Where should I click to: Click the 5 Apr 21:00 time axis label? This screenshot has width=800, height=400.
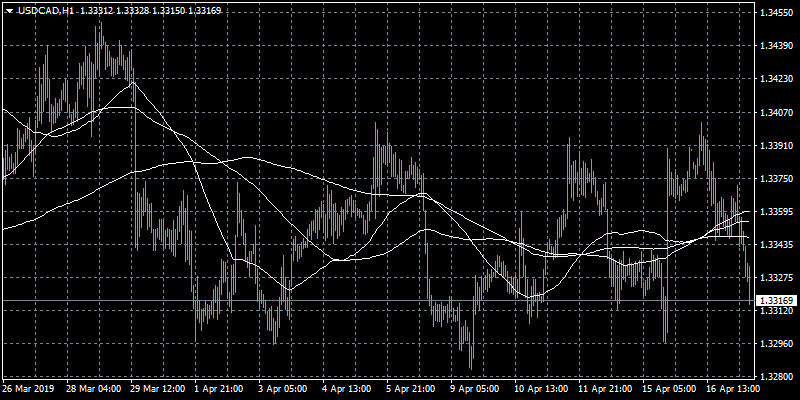412,389
